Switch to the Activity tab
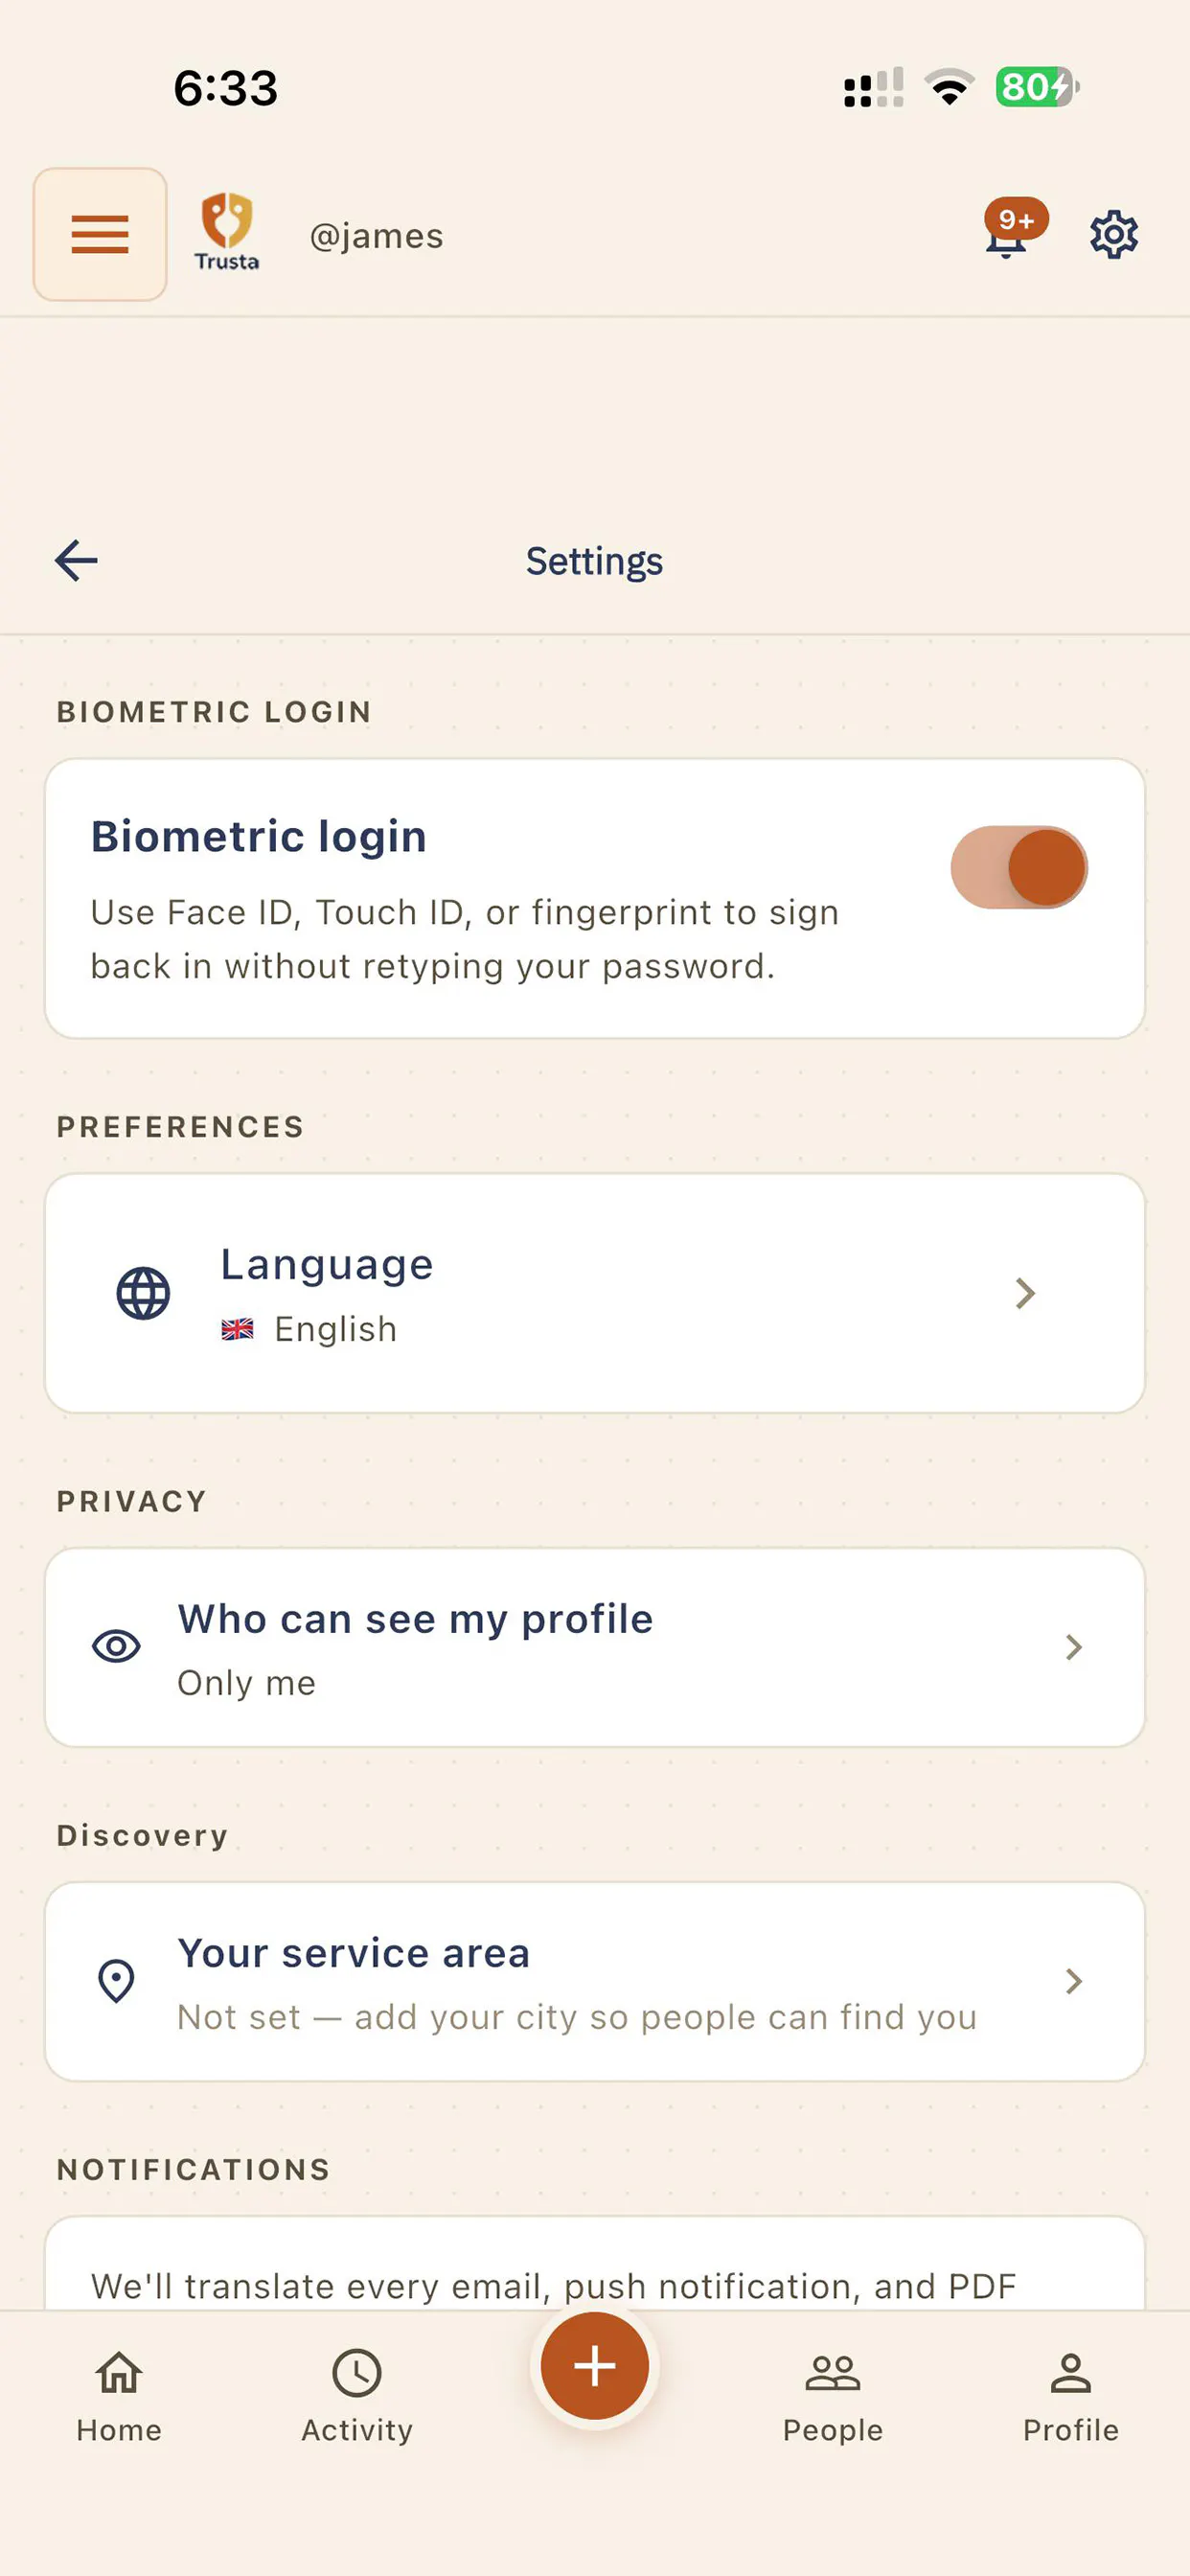Screen dimensions: 1190x2576 click(357, 2396)
